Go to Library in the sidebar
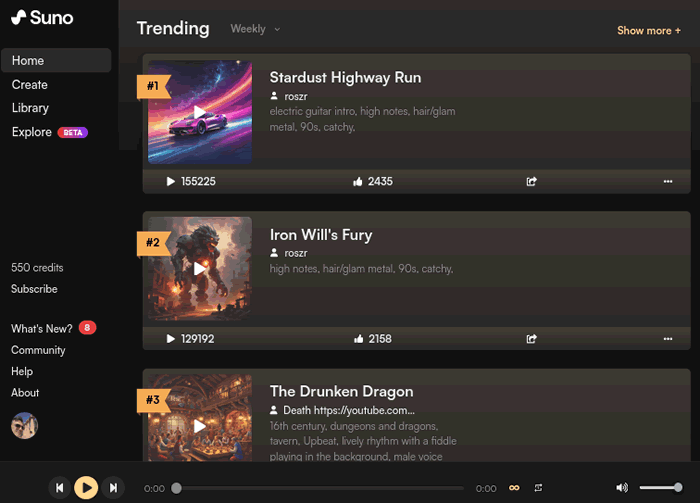This screenshot has height=503, width=700. point(30,108)
